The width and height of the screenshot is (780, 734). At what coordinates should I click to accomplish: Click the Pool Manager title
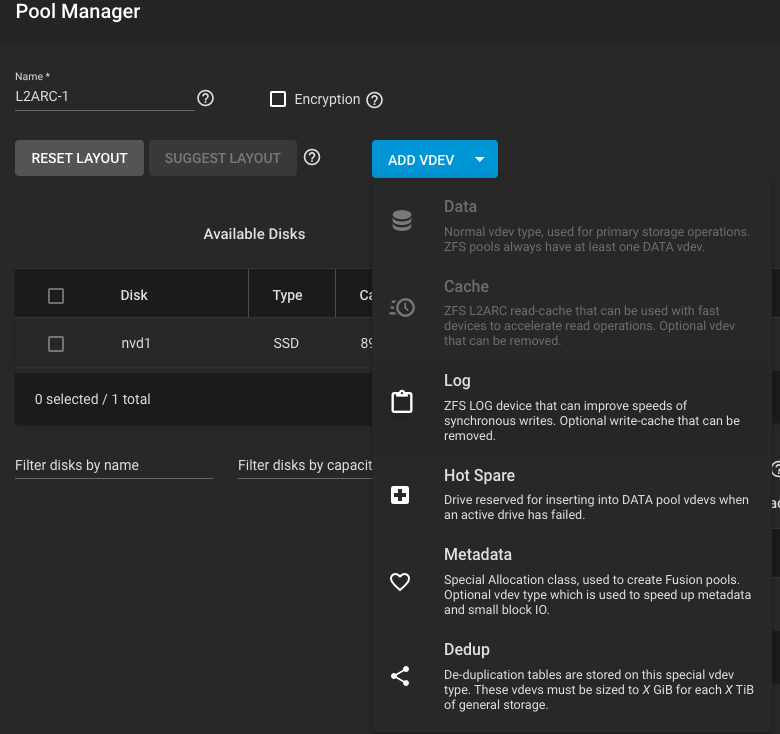[x=78, y=11]
